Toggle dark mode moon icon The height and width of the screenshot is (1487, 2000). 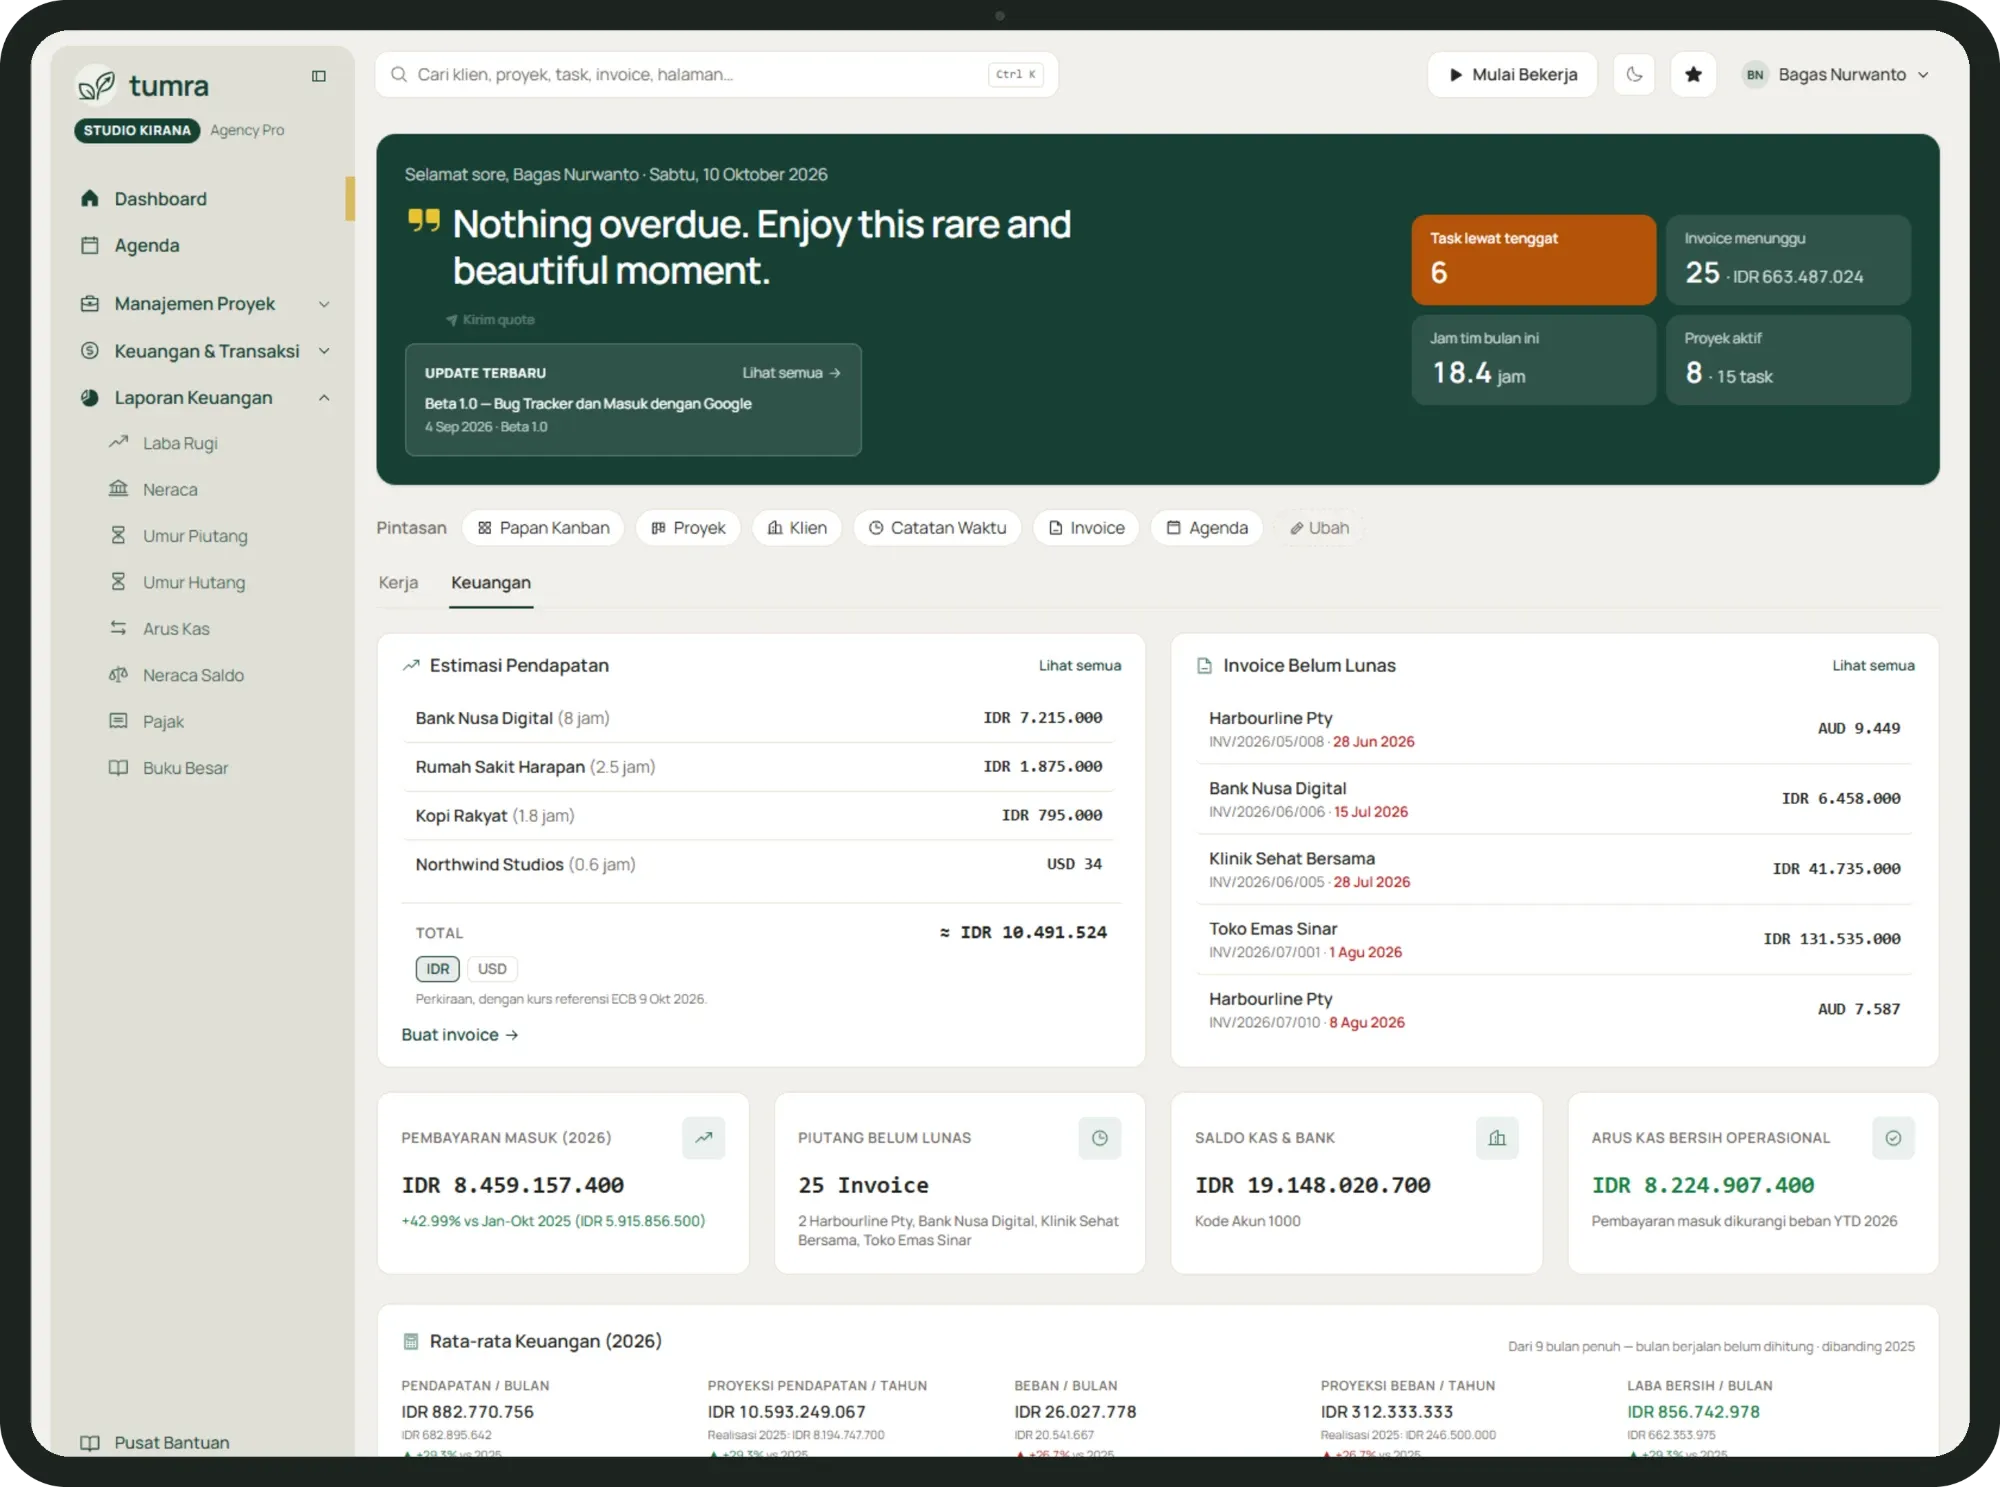click(x=1634, y=74)
